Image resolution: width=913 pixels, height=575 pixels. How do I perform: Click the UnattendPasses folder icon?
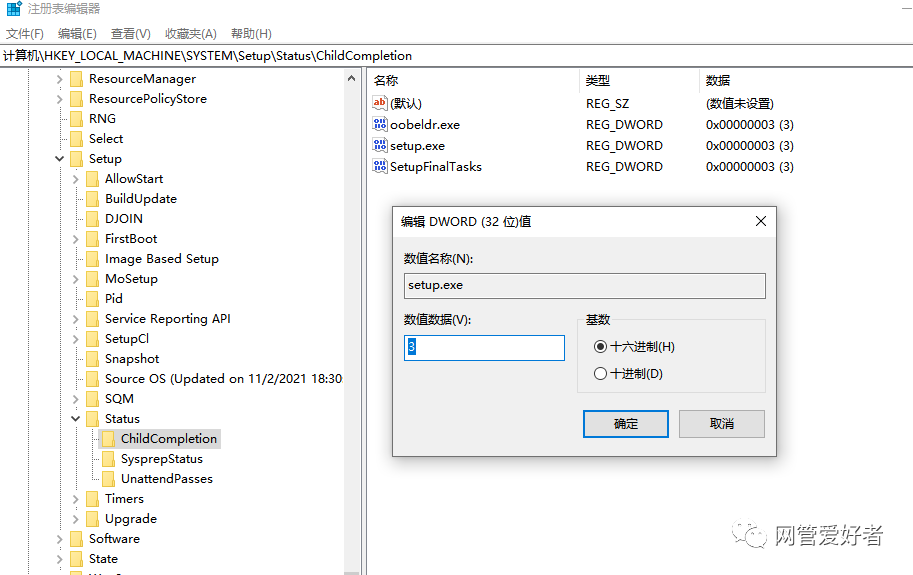(108, 478)
